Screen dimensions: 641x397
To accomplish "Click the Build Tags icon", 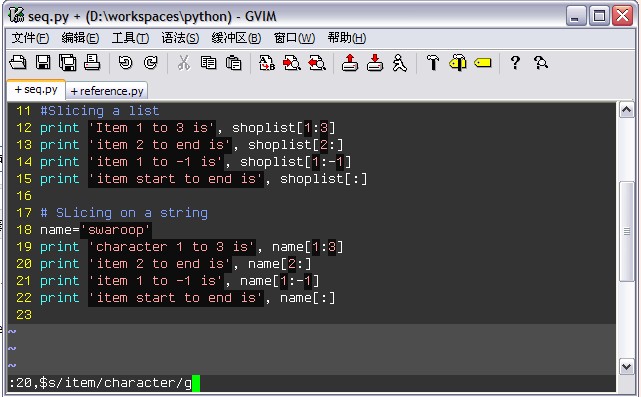I will tap(458, 63).
